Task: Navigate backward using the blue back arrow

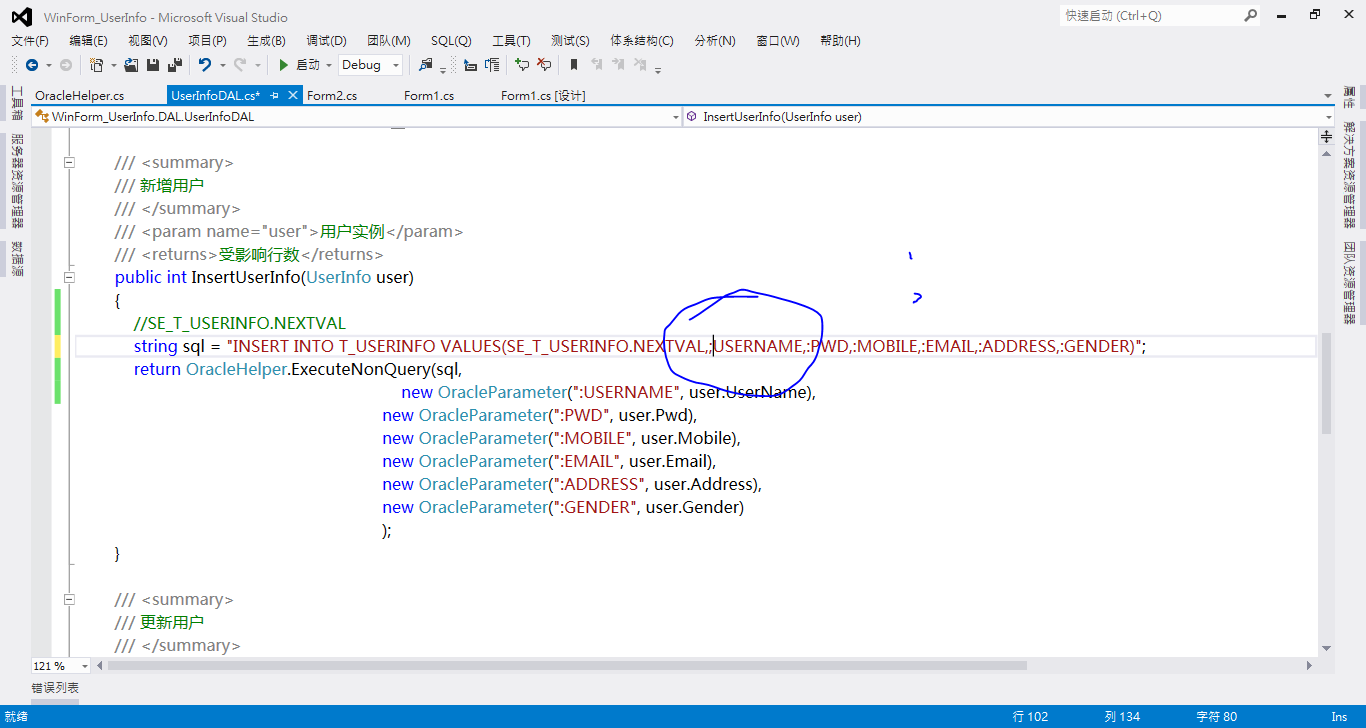Action: [x=33, y=65]
